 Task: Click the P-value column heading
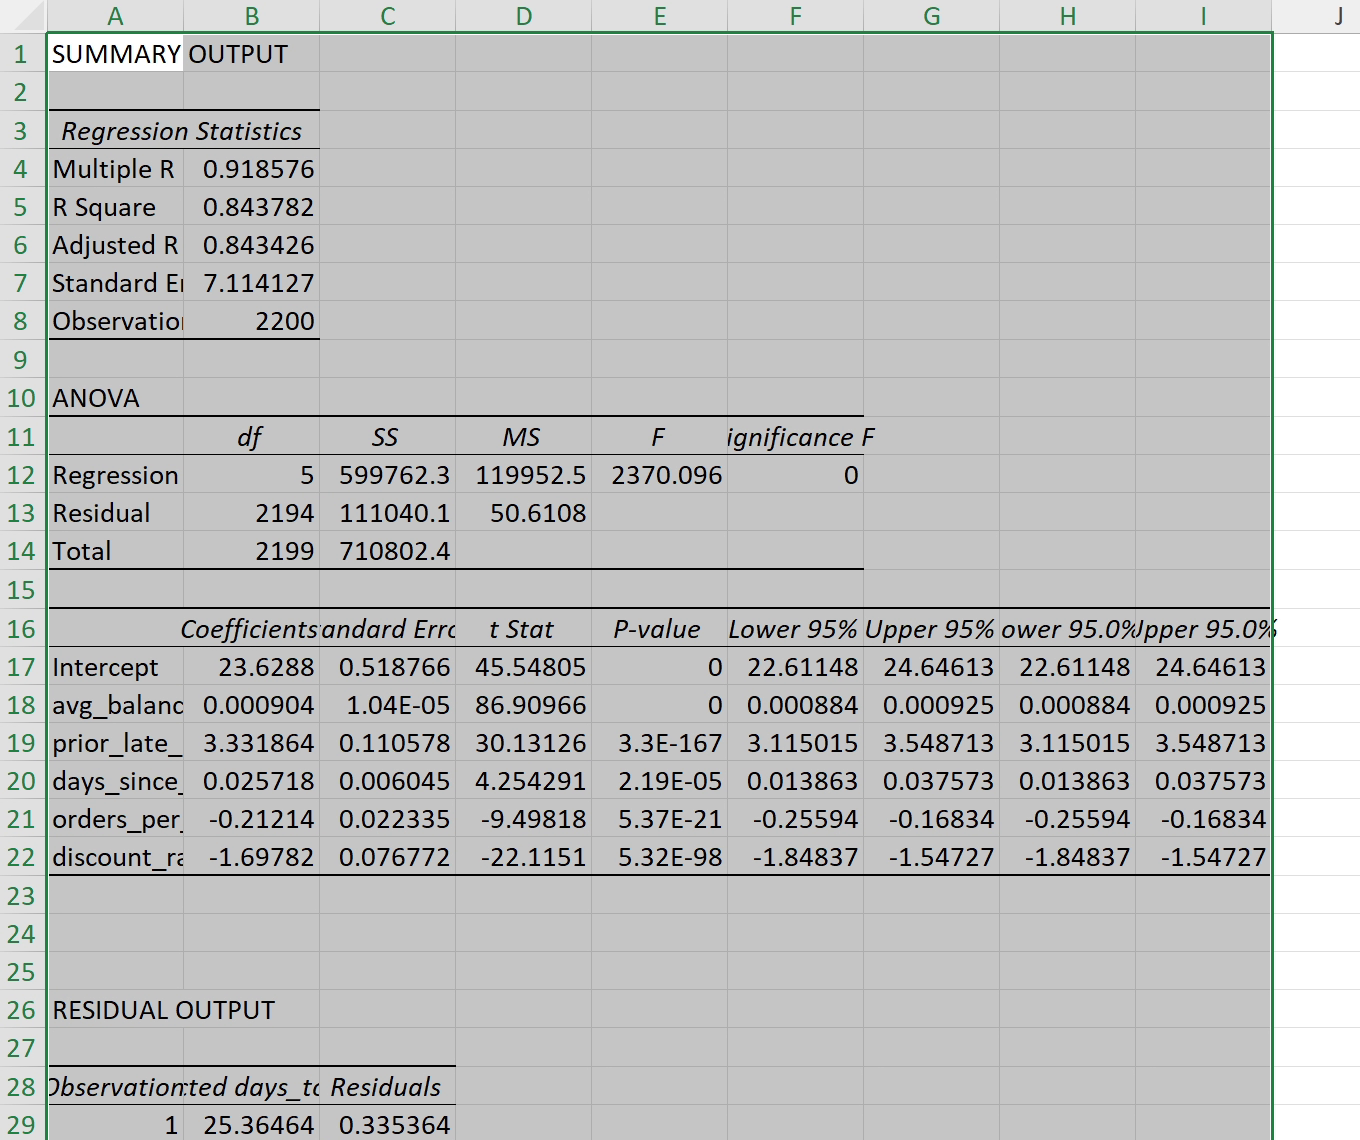coord(659,629)
